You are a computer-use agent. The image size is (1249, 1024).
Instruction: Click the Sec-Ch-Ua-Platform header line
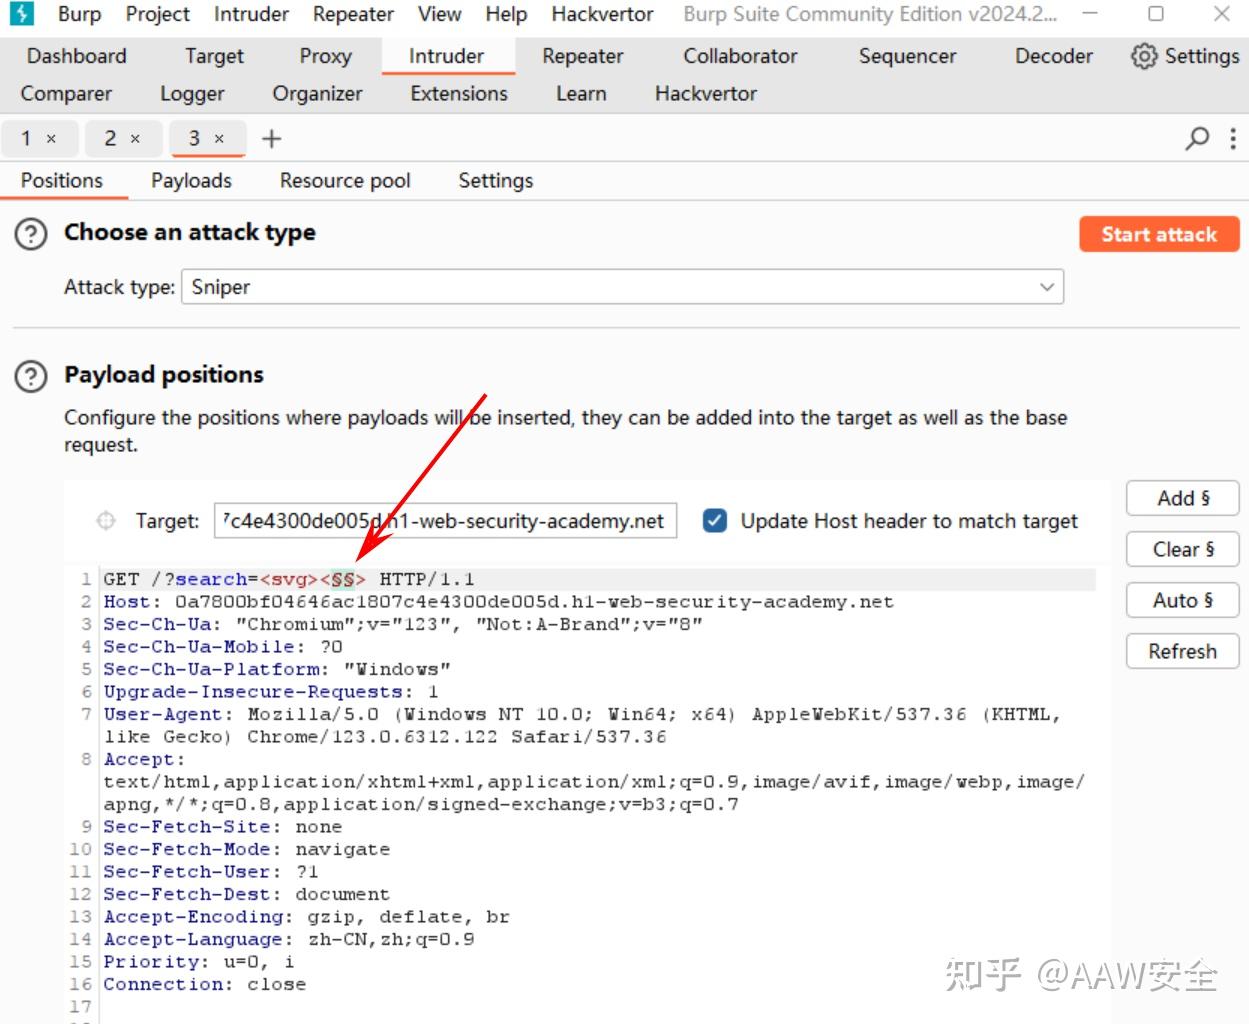[277, 669]
